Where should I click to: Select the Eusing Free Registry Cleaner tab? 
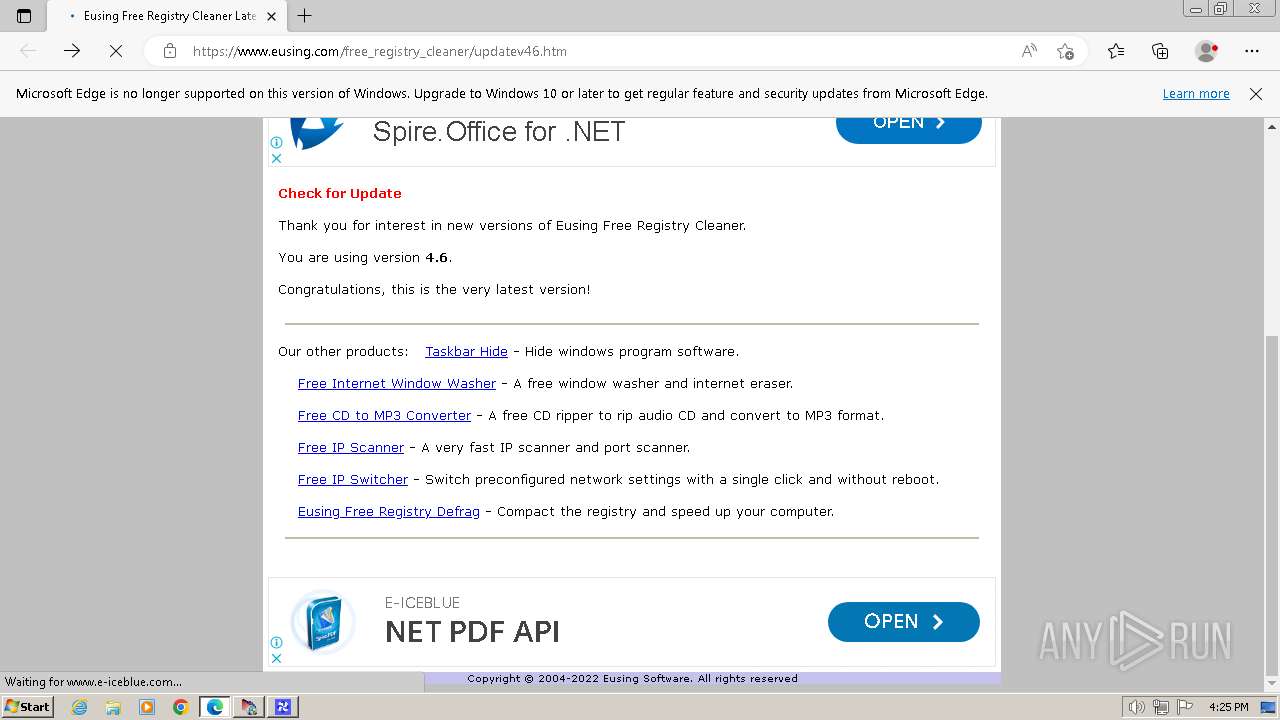coord(167,16)
